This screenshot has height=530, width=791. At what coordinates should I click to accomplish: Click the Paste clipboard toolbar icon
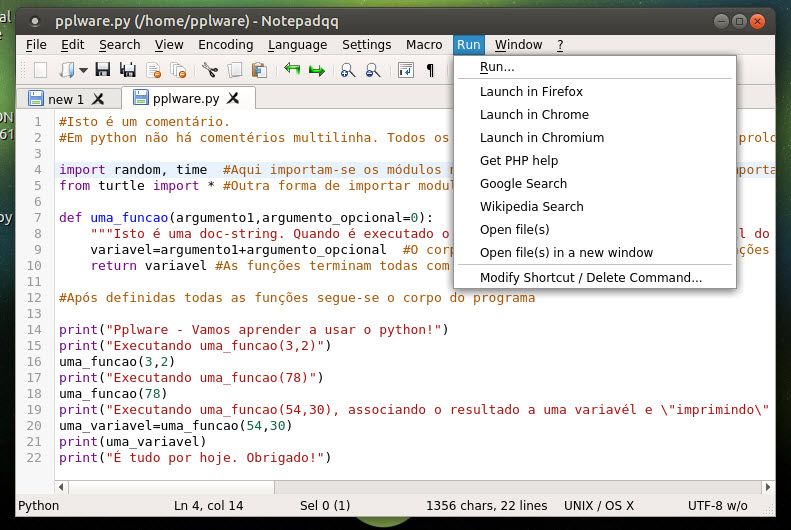(260, 70)
